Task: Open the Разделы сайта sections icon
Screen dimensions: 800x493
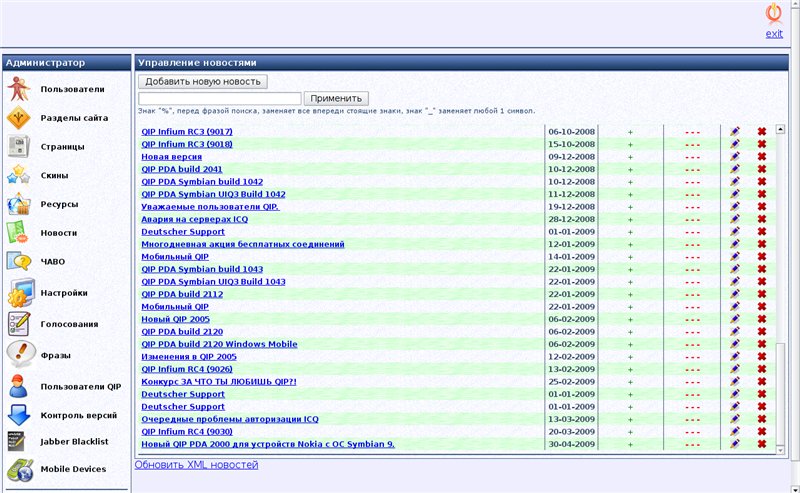Action: [x=18, y=118]
